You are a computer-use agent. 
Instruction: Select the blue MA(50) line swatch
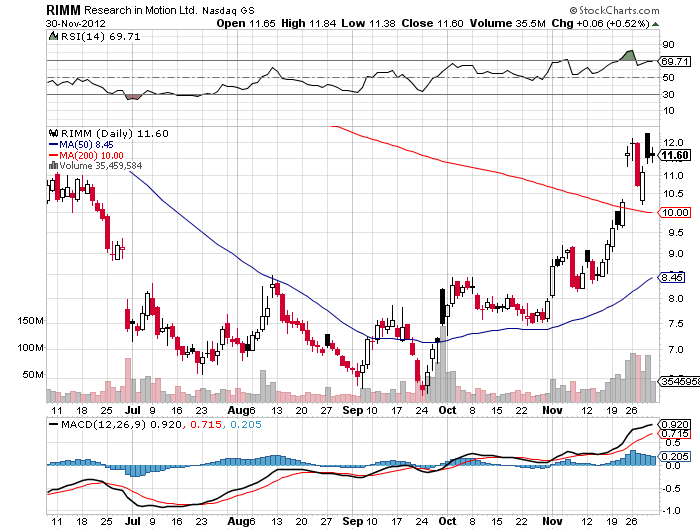pos(53,145)
